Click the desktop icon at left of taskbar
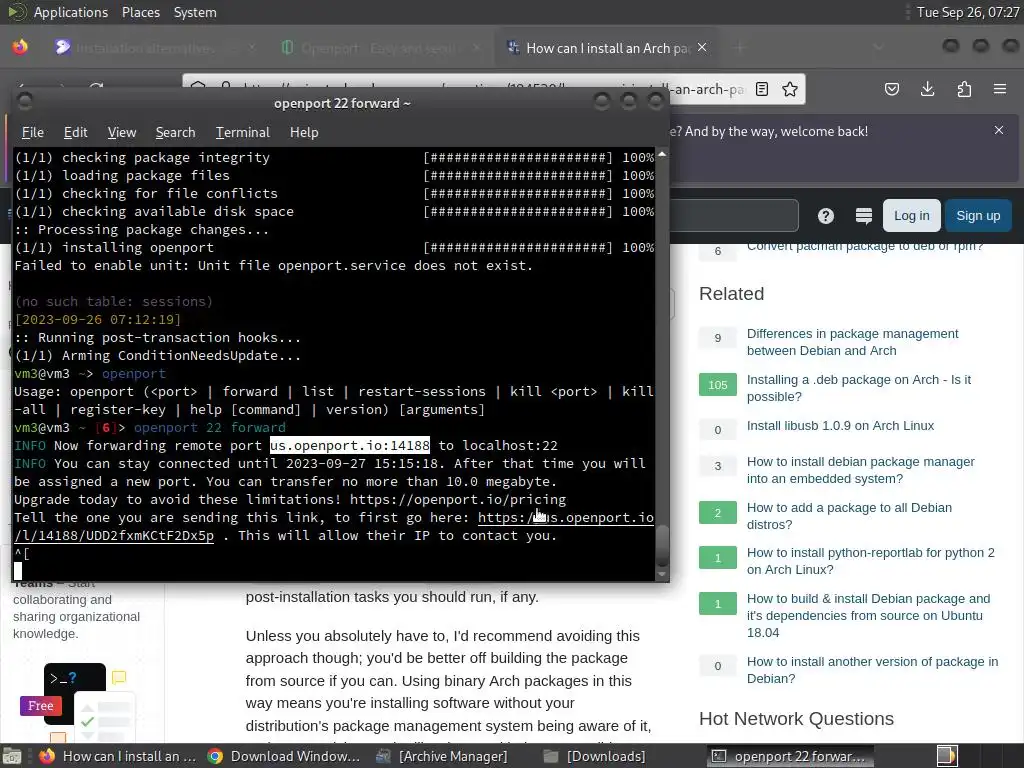Screen dimensions: 1024x768 pos(11,756)
